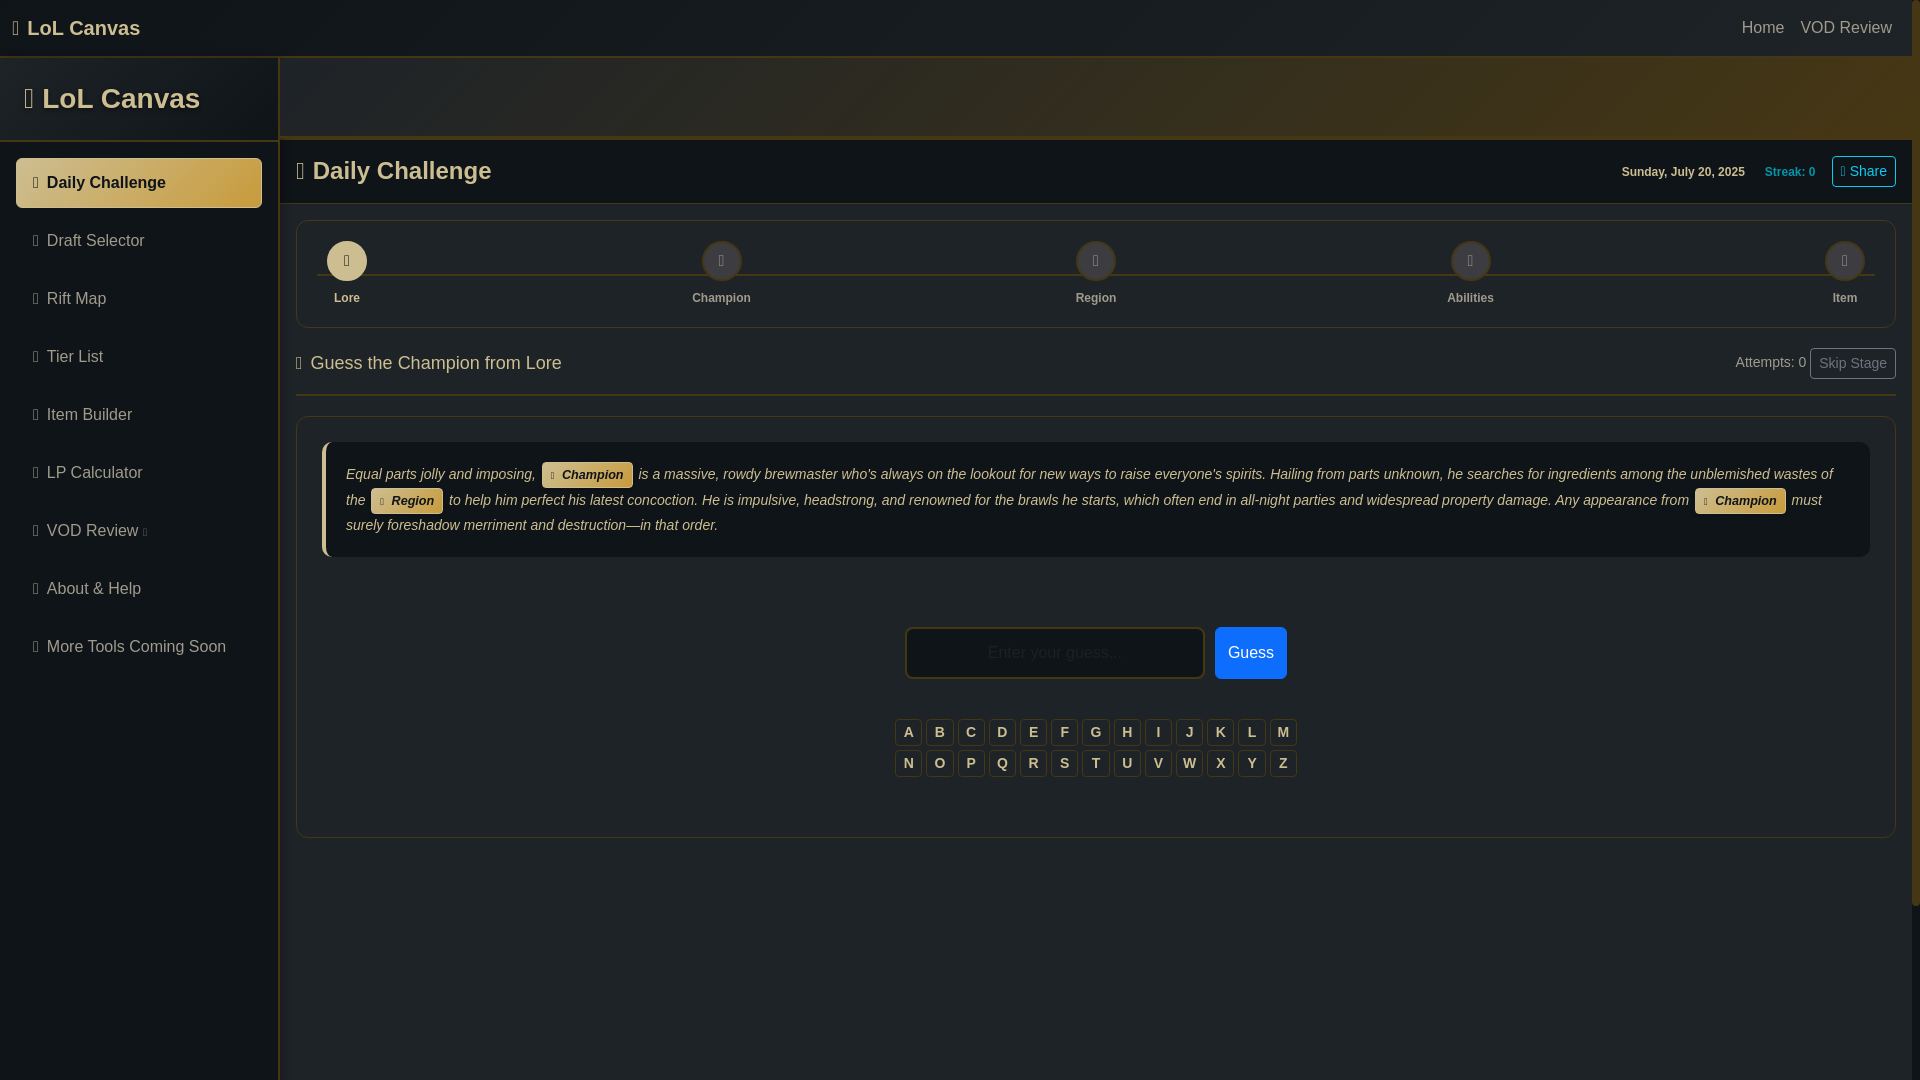Open More Tools Coming Soon entry
Image resolution: width=1920 pixels, height=1080 pixels.
pyautogui.click(x=139, y=647)
